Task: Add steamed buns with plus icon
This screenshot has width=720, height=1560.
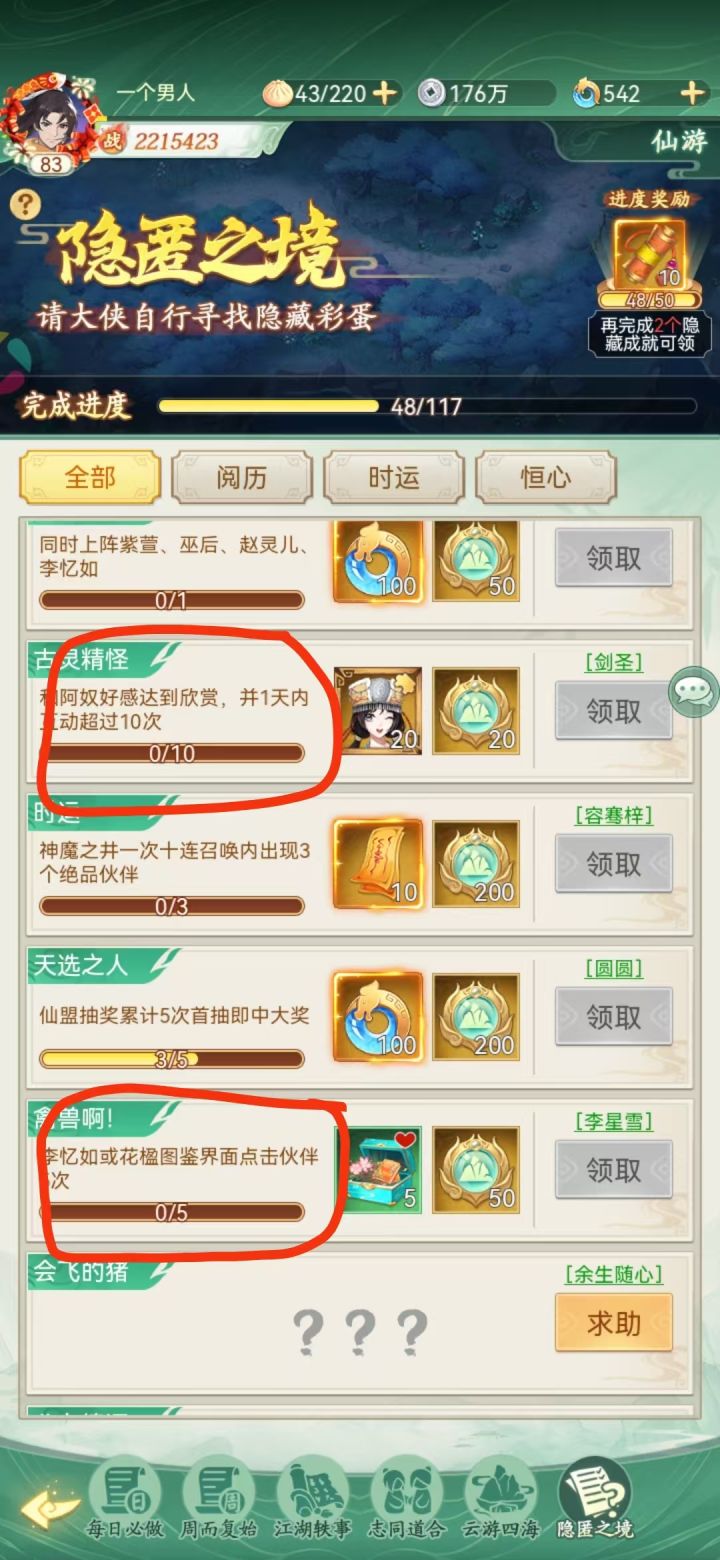Action: click(384, 94)
